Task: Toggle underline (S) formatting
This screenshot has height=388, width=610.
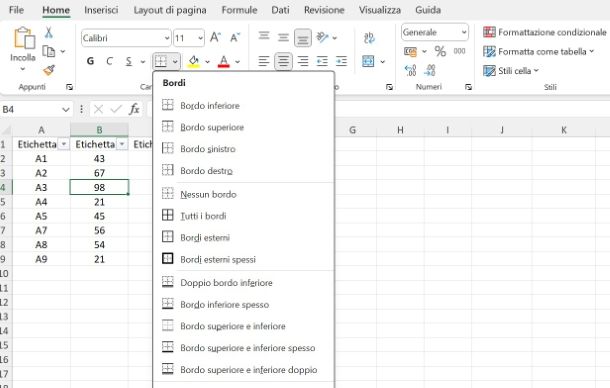Action: point(129,61)
